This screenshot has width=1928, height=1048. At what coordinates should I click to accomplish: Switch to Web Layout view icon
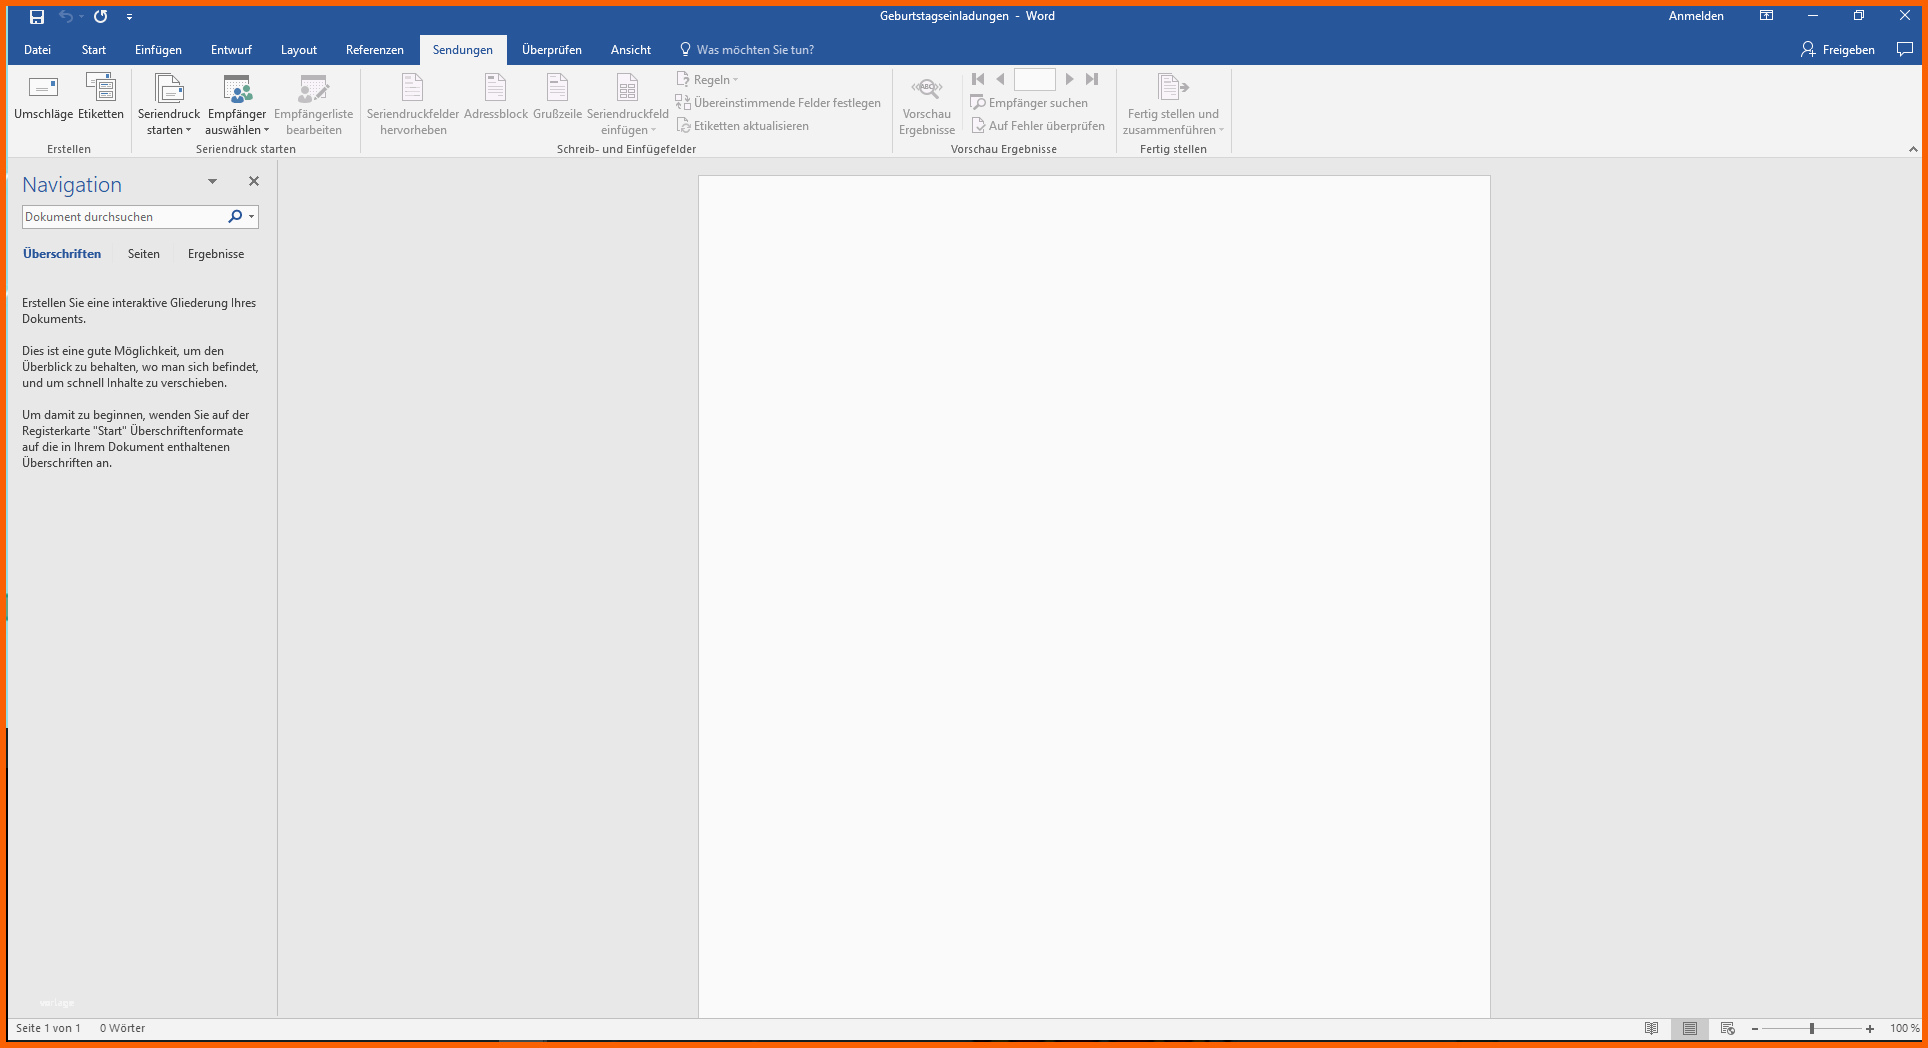click(x=1727, y=1028)
